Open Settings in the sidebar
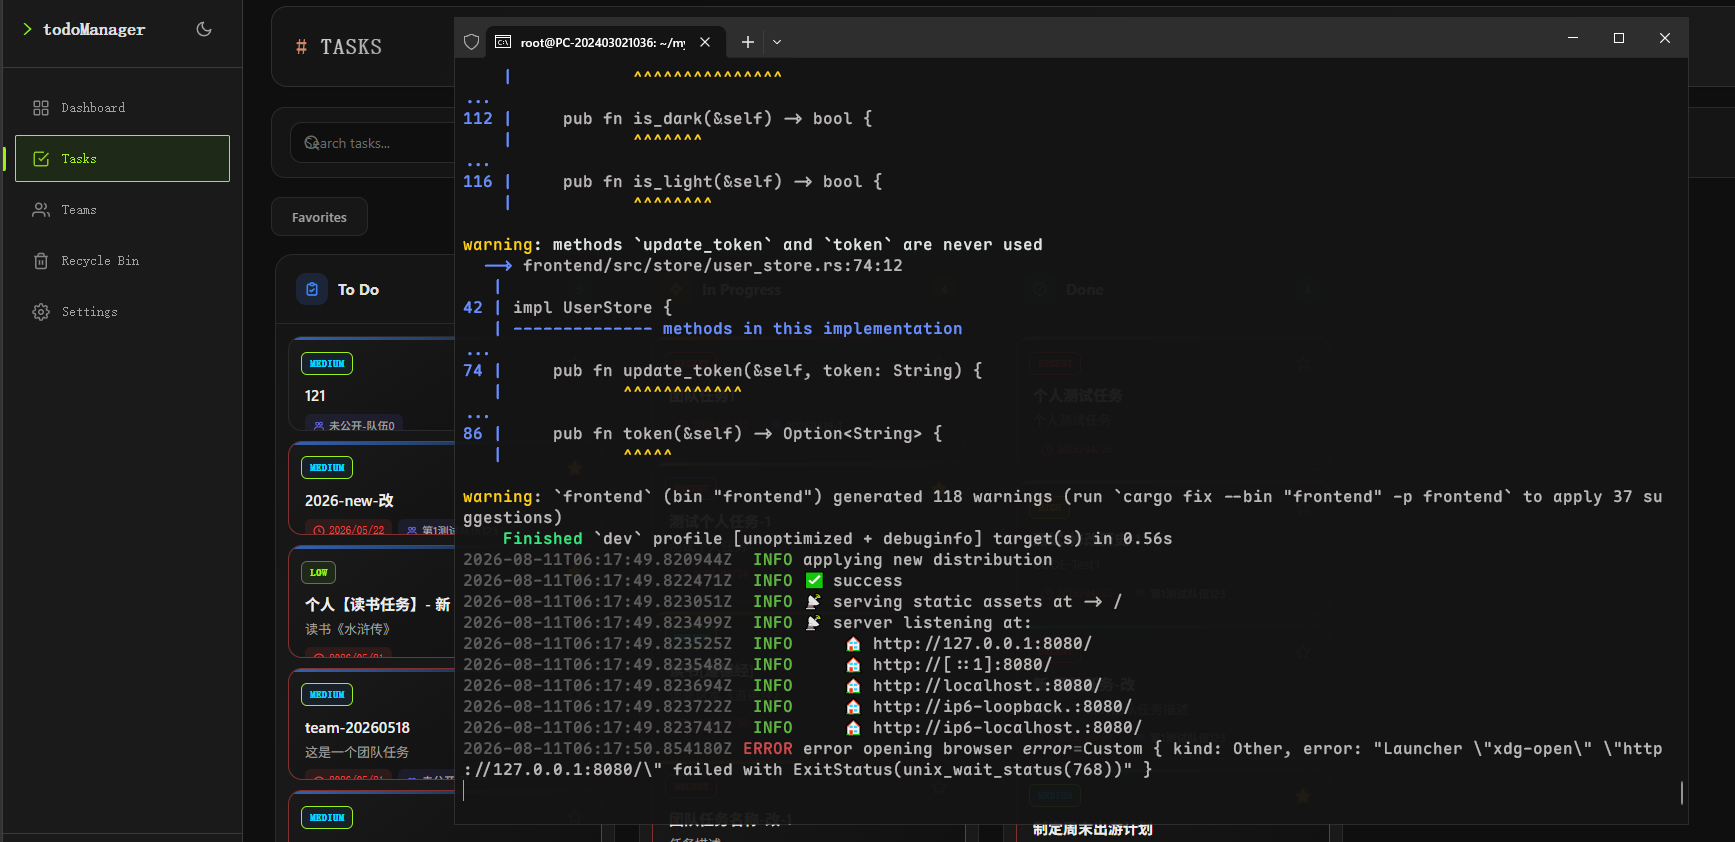The image size is (1735, 842). coord(122,312)
